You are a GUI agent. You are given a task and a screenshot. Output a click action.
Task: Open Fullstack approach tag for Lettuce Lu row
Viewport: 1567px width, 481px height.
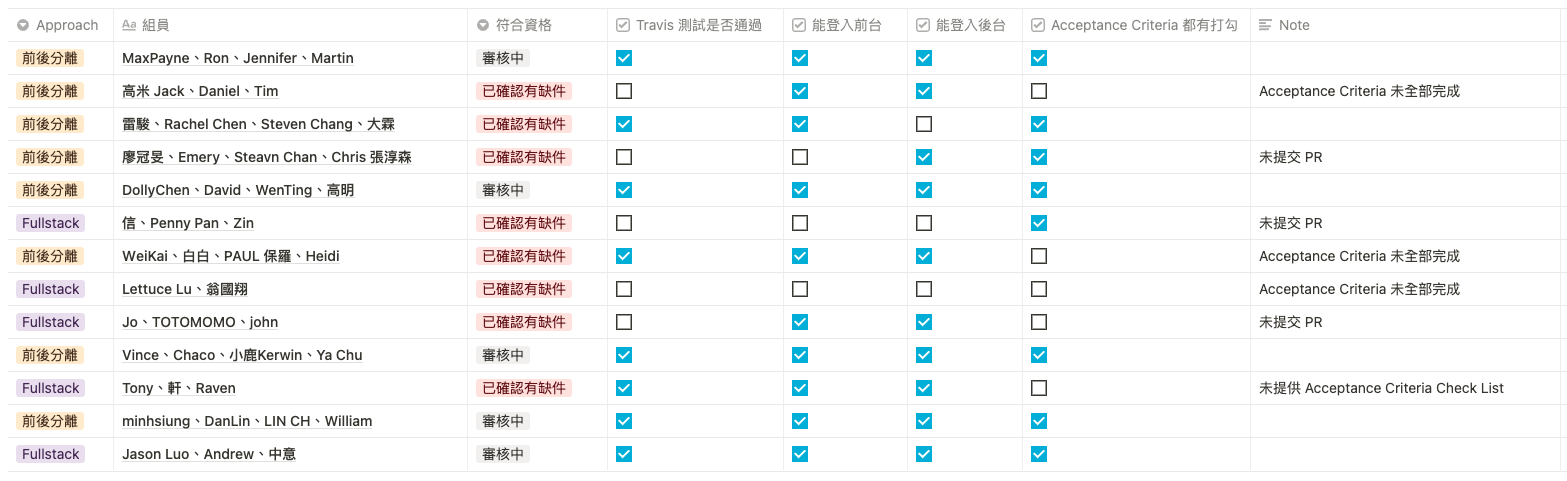(x=50, y=289)
